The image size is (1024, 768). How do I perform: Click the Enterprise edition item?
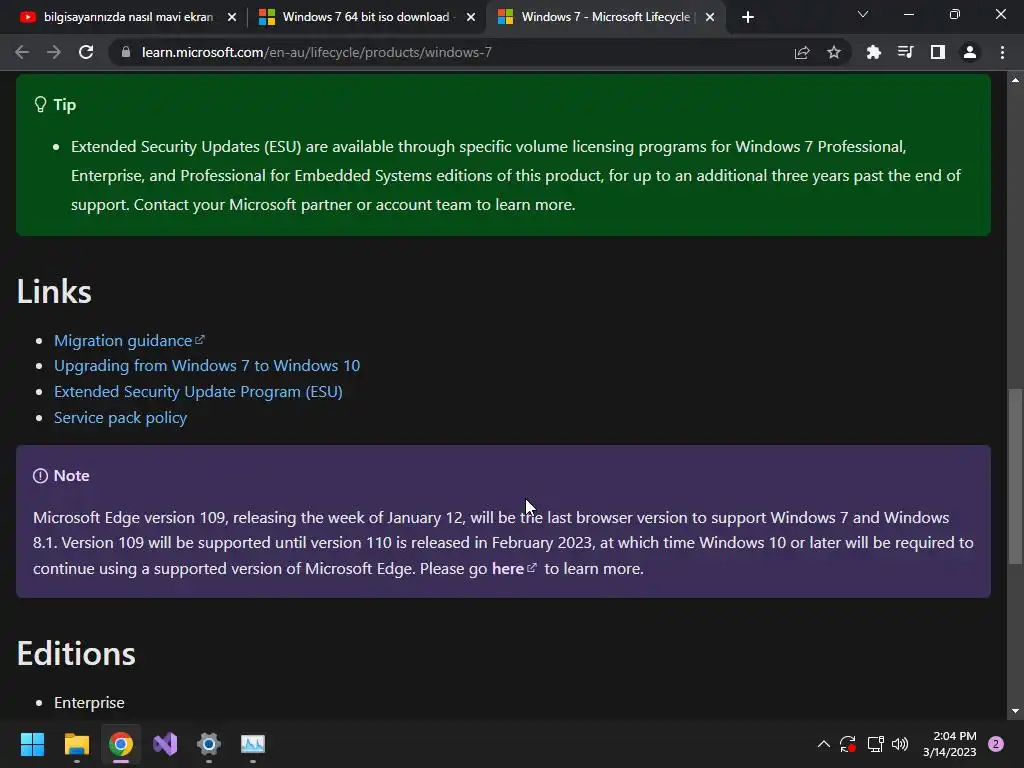point(89,703)
